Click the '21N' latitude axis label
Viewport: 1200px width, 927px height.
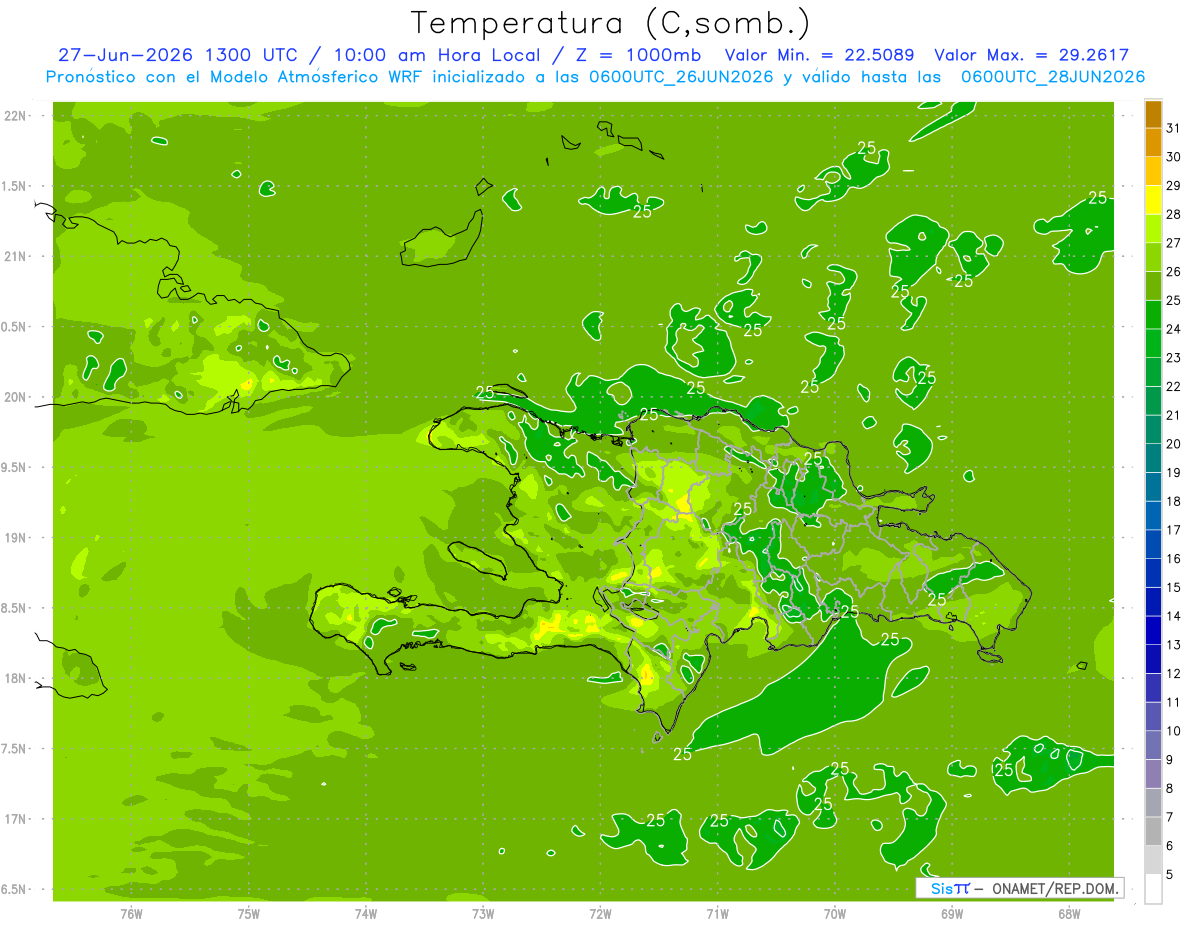pyautogui.click(x=15, y=257)
